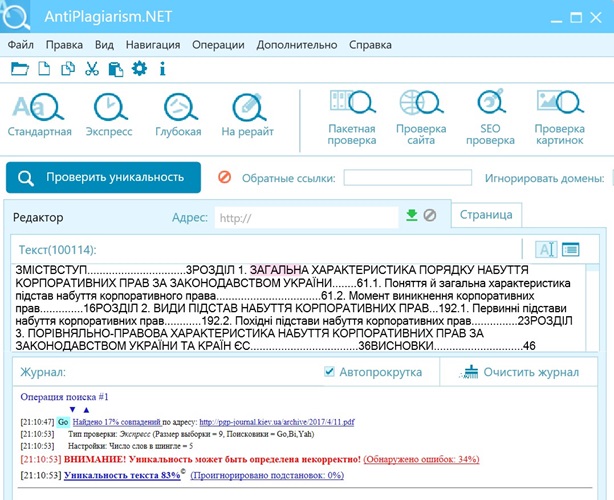Switch to the list view icon in the text panel
Image resolution: width=614 pixels, height=500 pixels.
tap(571, 249)
